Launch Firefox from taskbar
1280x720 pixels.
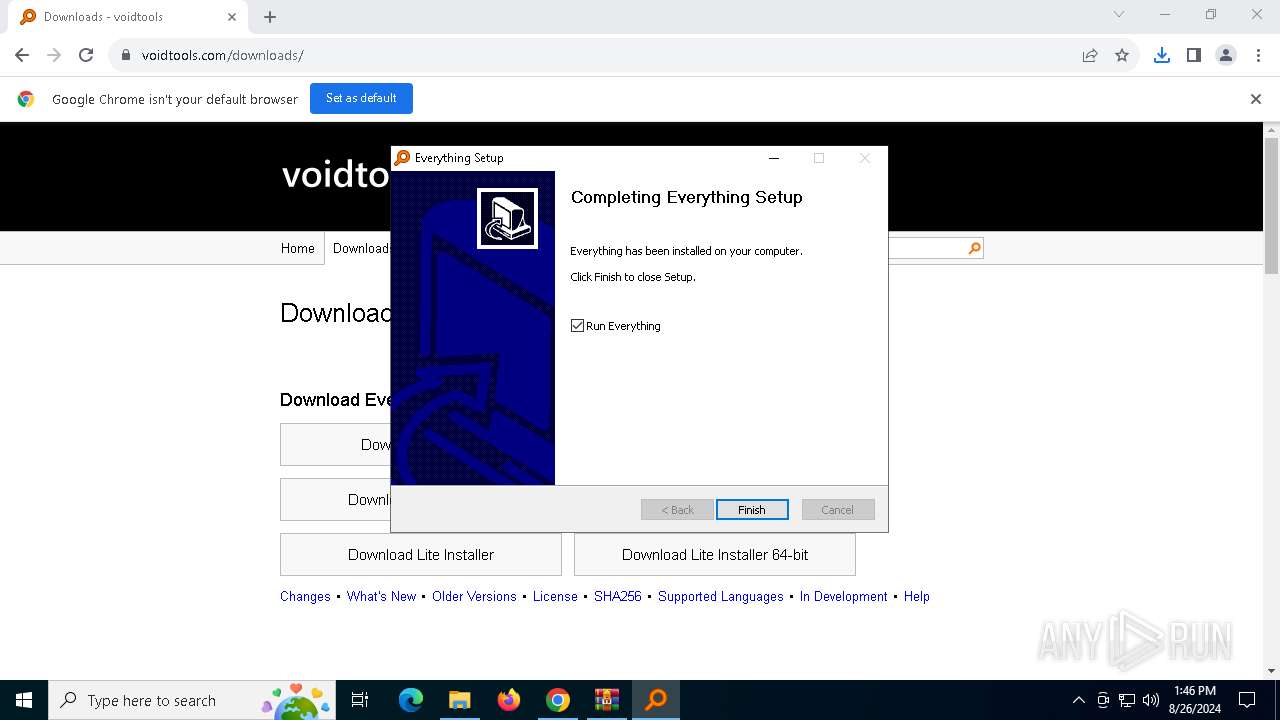click(509, 700)
